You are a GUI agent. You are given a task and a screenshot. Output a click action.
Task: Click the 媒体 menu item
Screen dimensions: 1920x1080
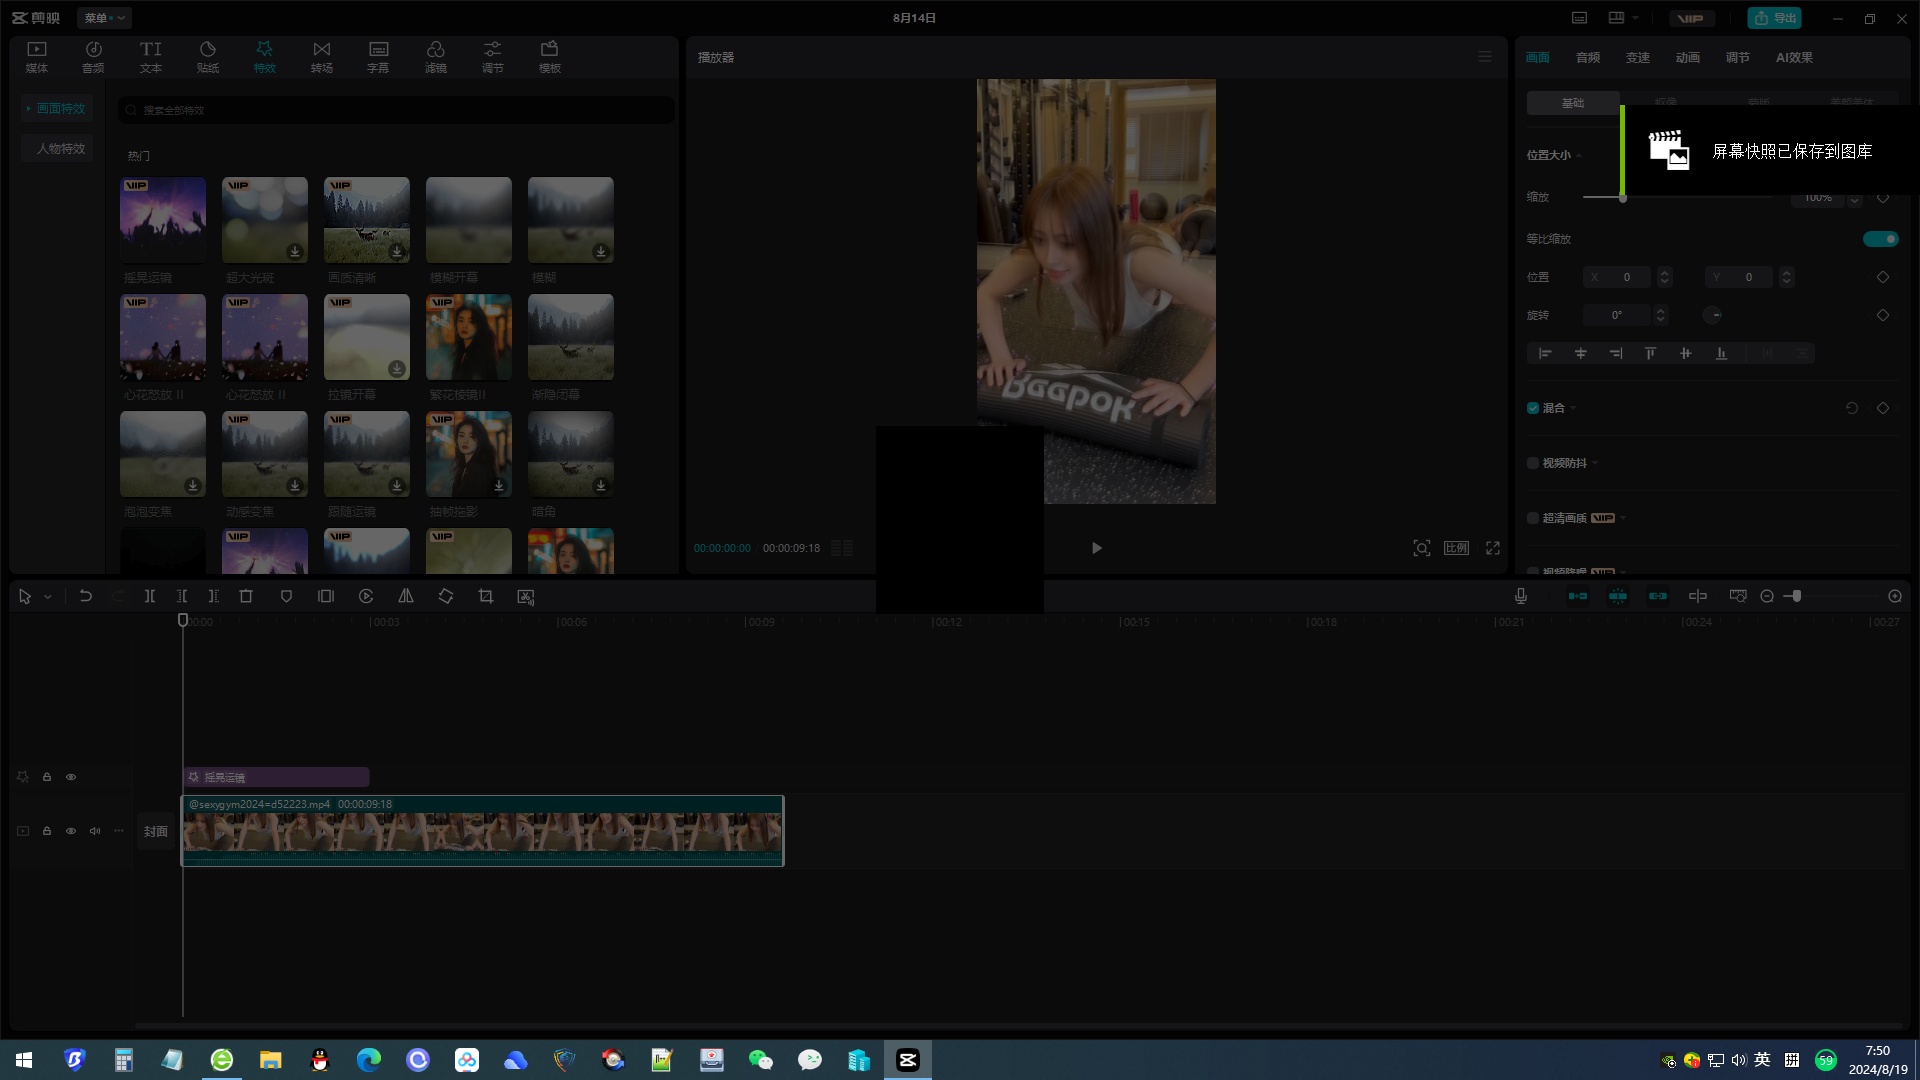[x=36, y=57]
